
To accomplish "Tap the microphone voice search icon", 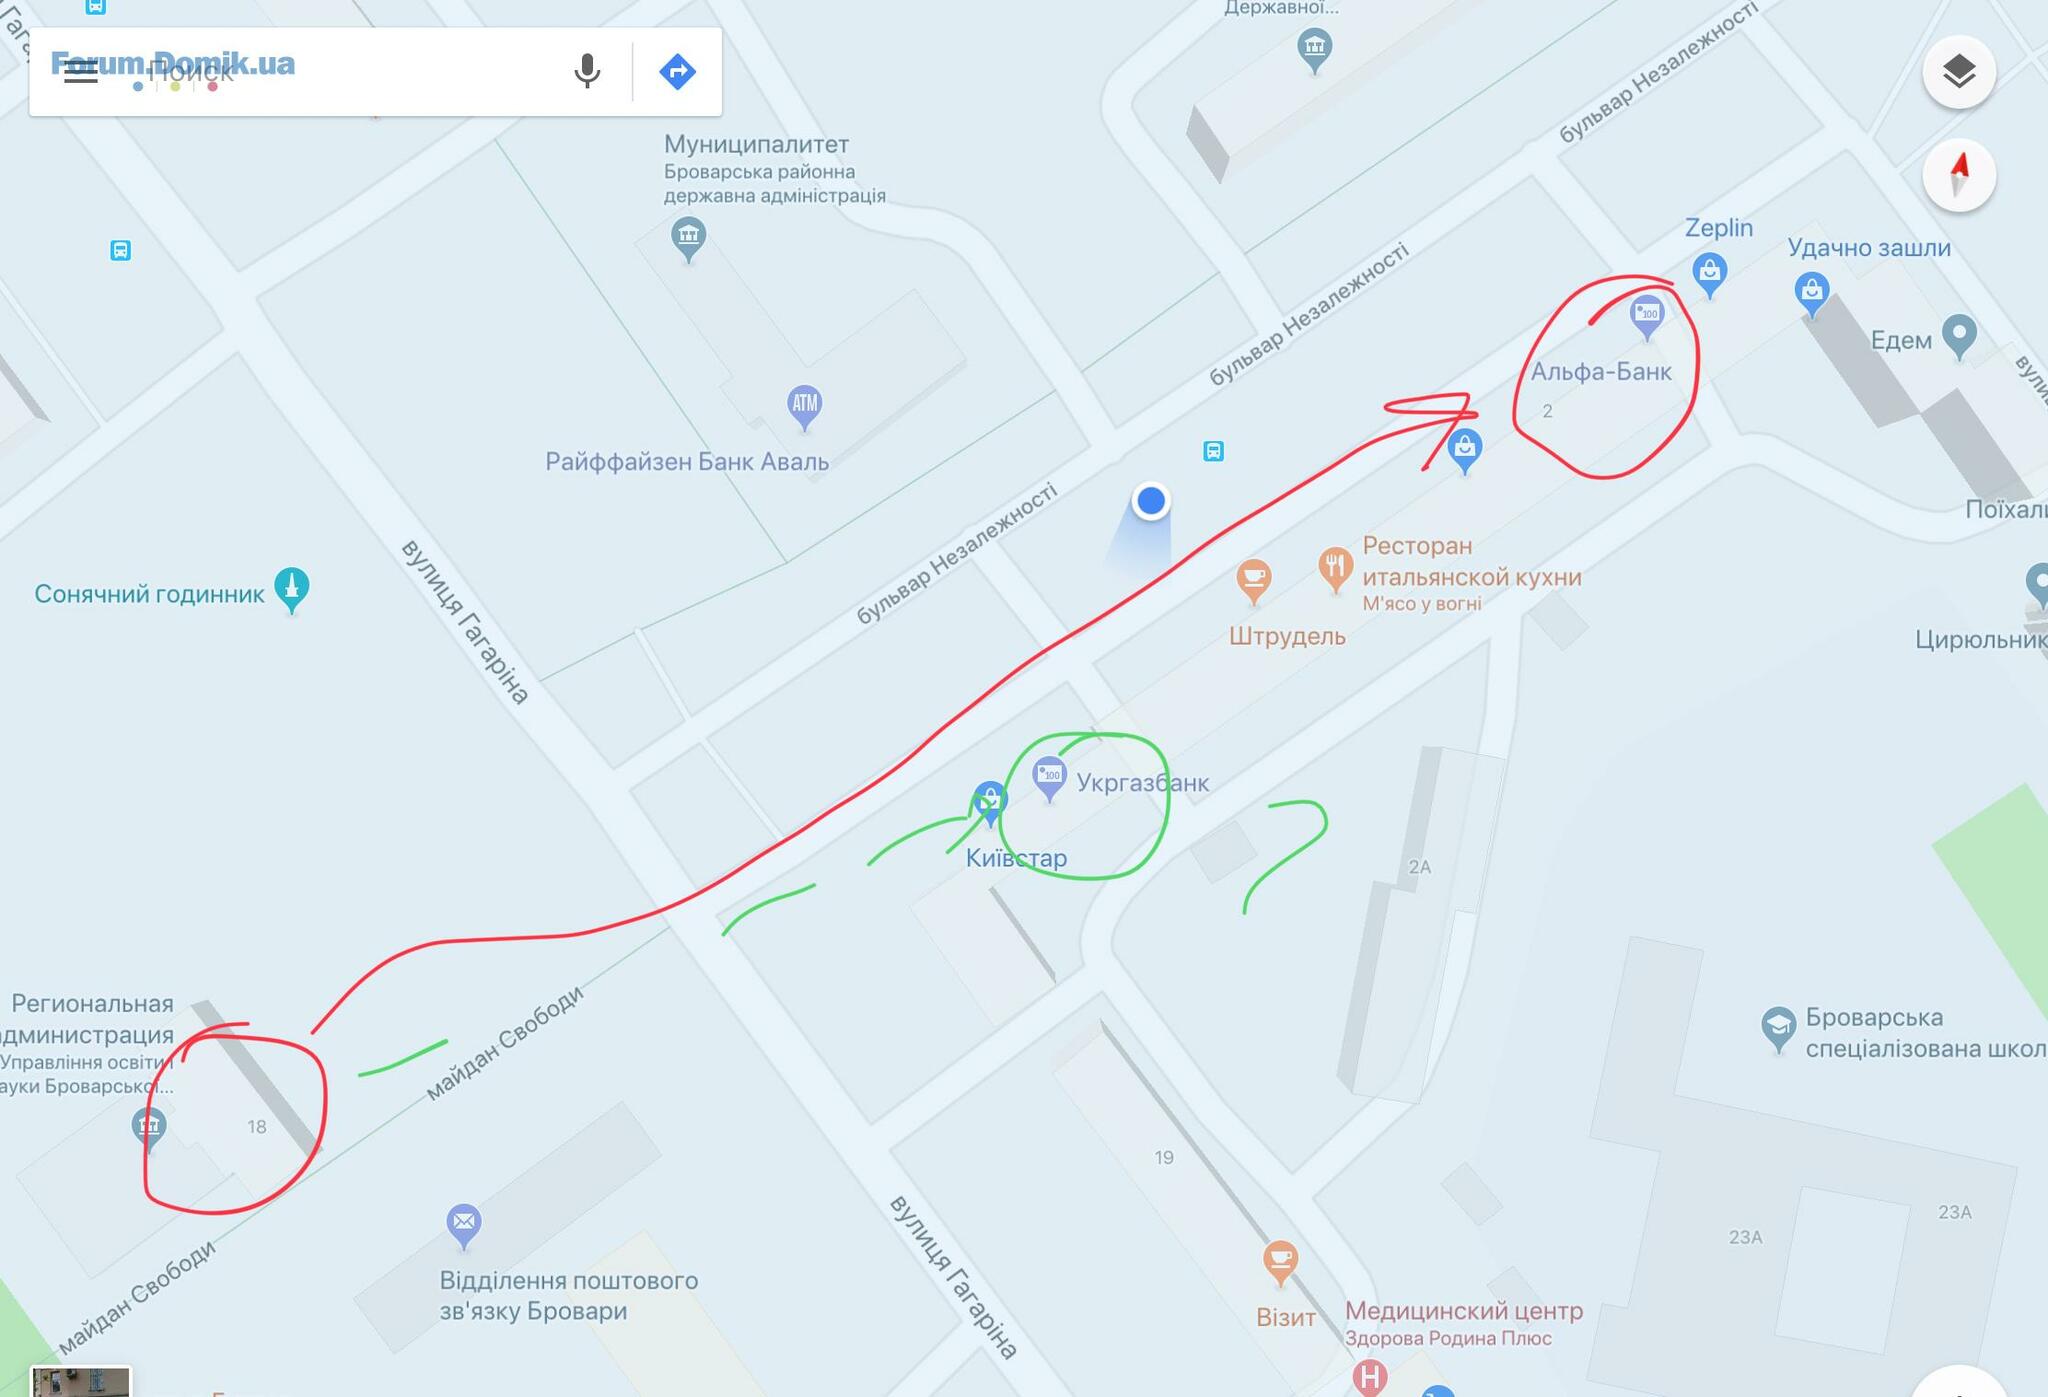I will pyautogui.click(x=588, y=71).
